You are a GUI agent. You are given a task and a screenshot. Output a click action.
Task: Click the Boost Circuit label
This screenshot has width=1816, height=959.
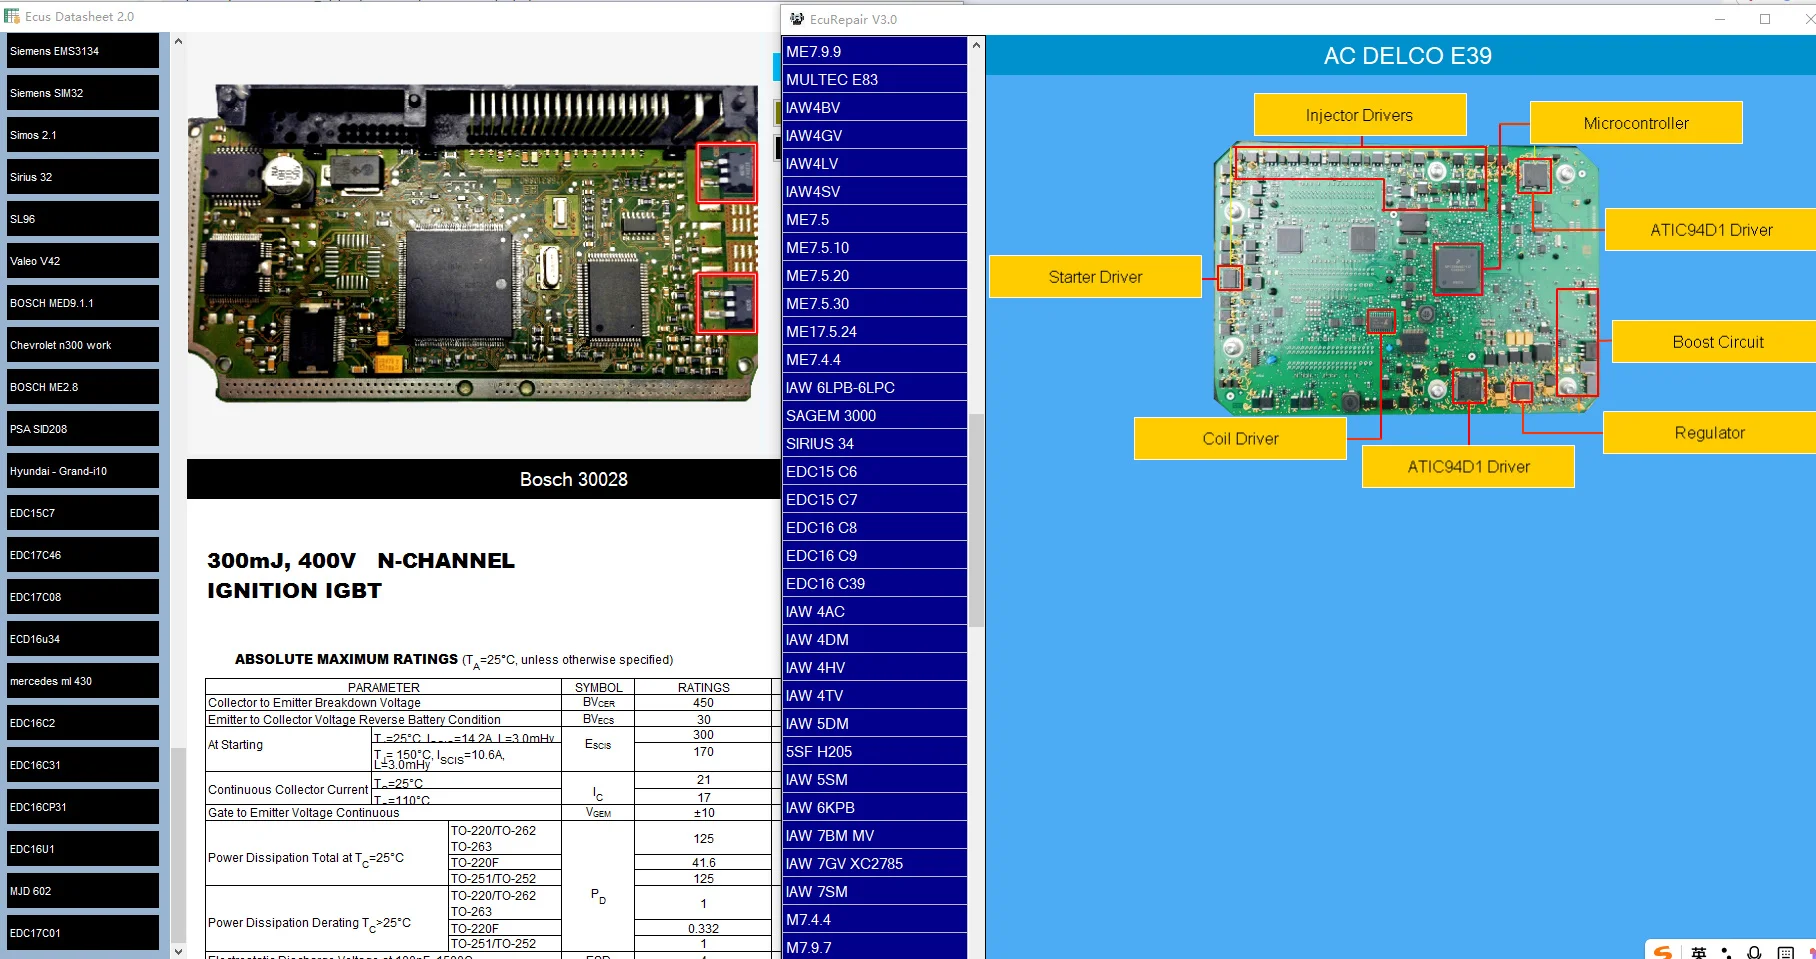(x=1714, y=342)
